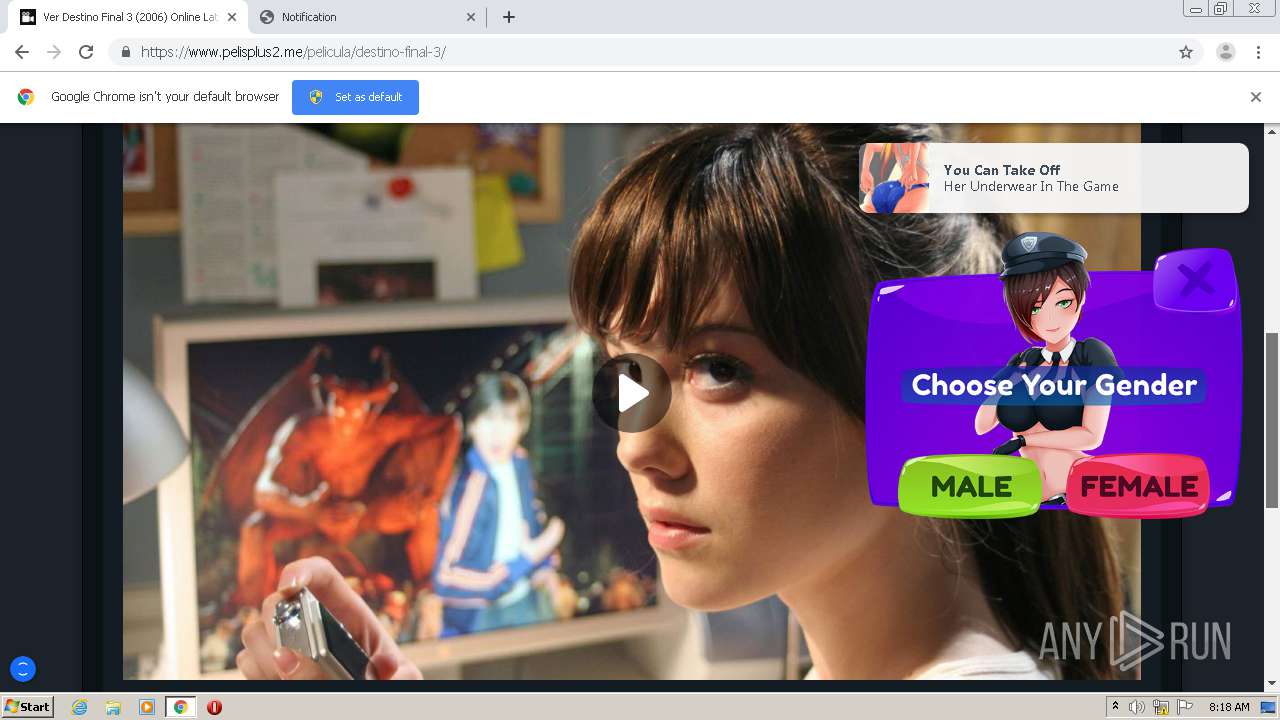Choose the pink FEMALE button
The image size is (1280, 720).
[1139, 487]
